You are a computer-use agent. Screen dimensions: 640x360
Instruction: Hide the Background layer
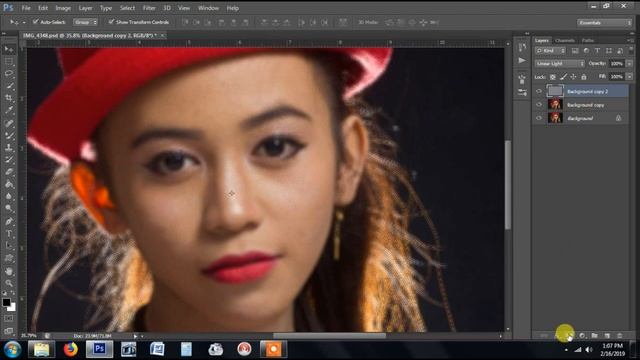coord(539,118)
